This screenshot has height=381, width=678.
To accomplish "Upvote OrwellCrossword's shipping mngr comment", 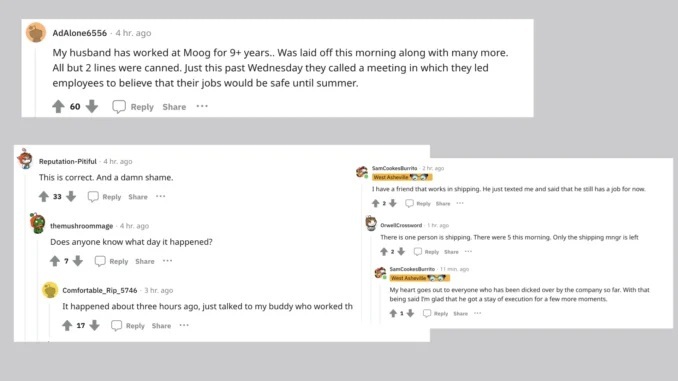I will [x=384, y=252].
